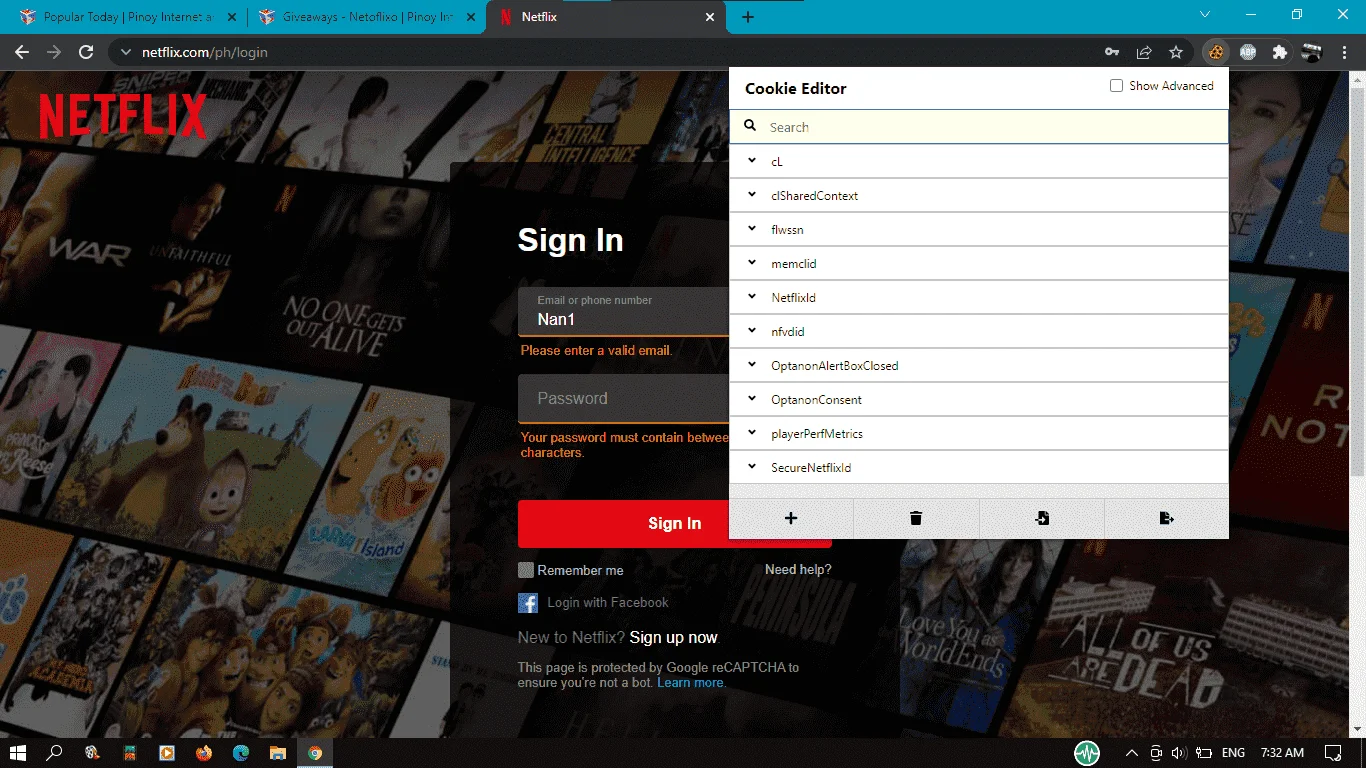The height and width of the screenshot is (768, 1366).
Task: Click the Facebook logo icon
Action: (528, 603)
